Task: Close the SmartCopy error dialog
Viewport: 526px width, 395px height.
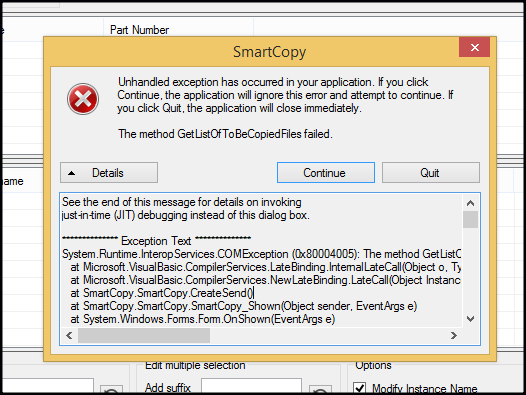Action: pos(474,47)
